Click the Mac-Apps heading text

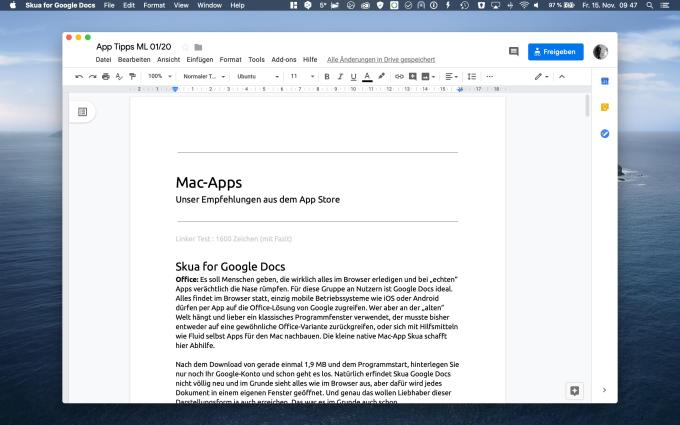209,183
